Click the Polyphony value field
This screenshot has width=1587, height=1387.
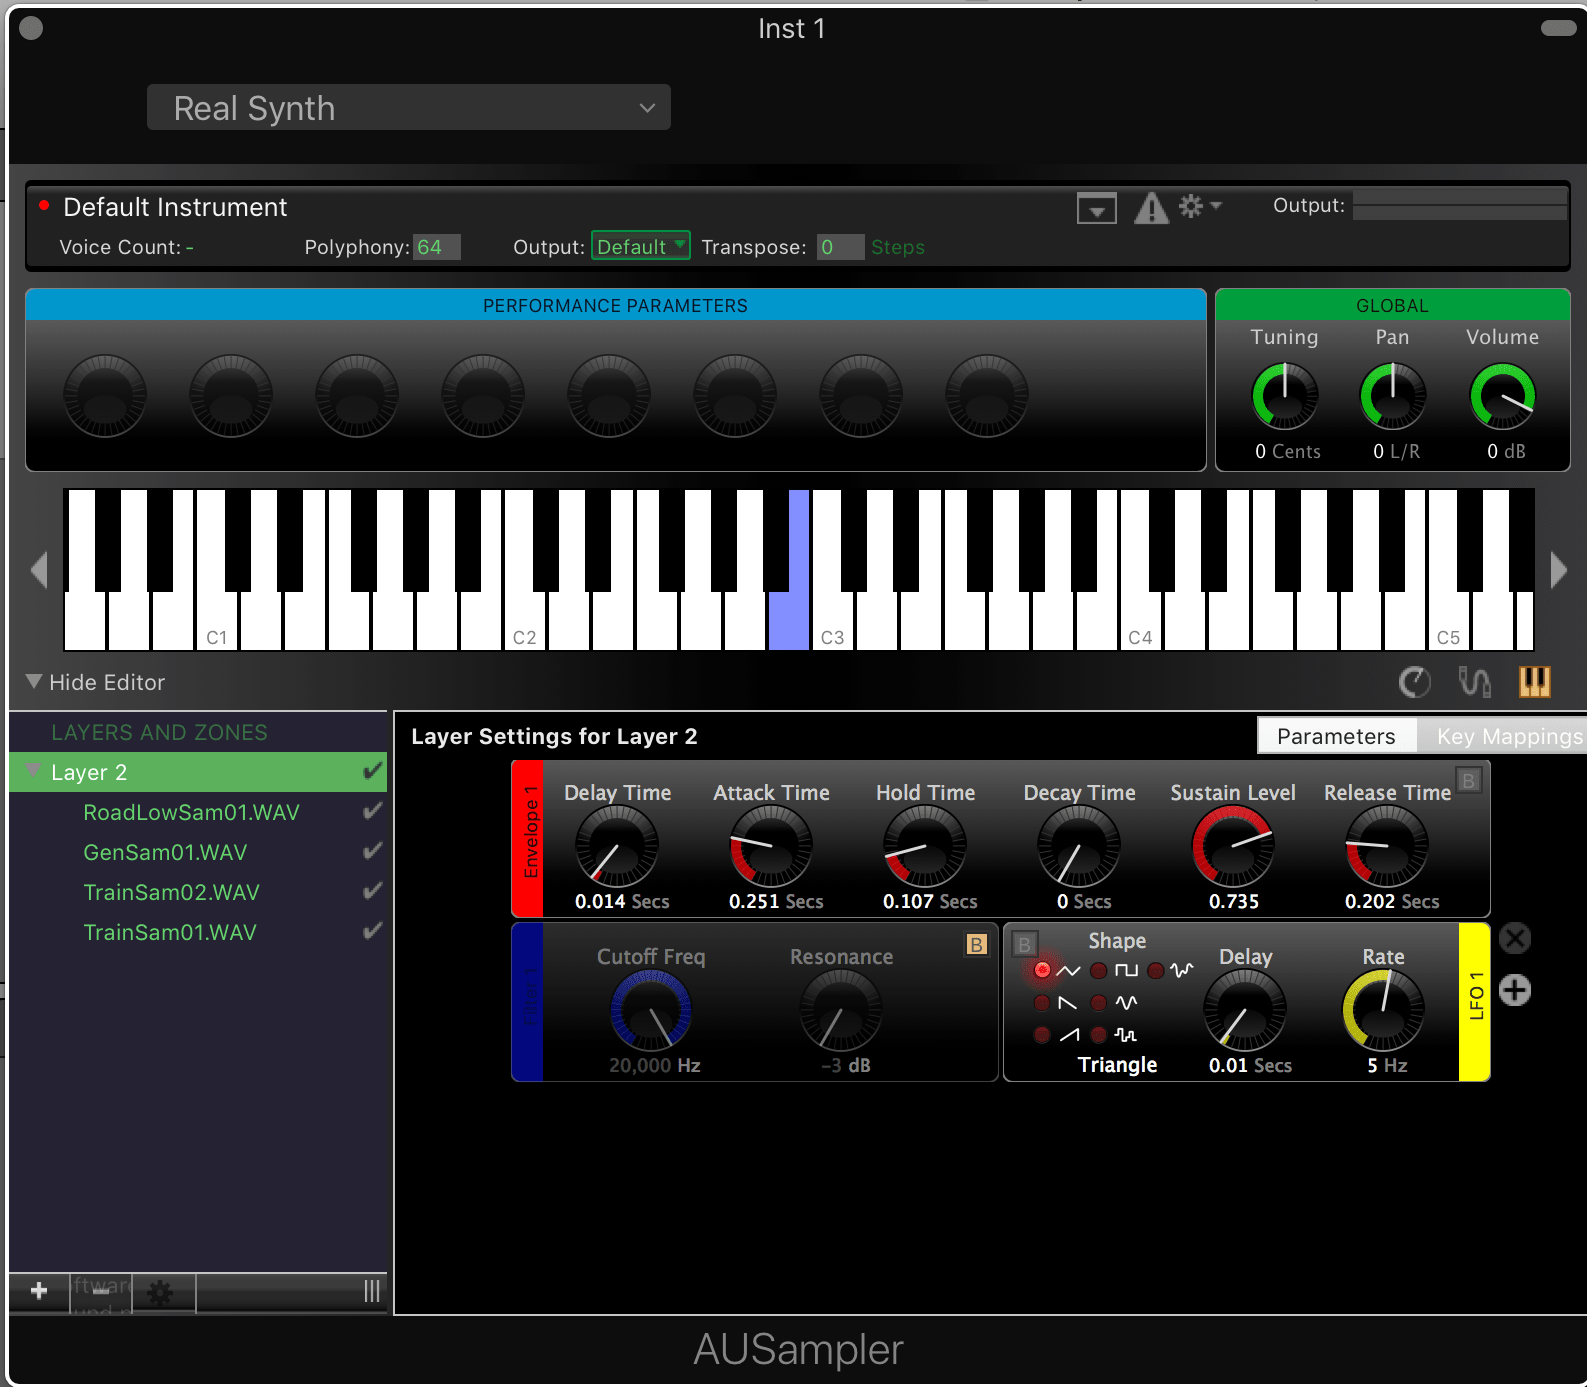(437, 247)
